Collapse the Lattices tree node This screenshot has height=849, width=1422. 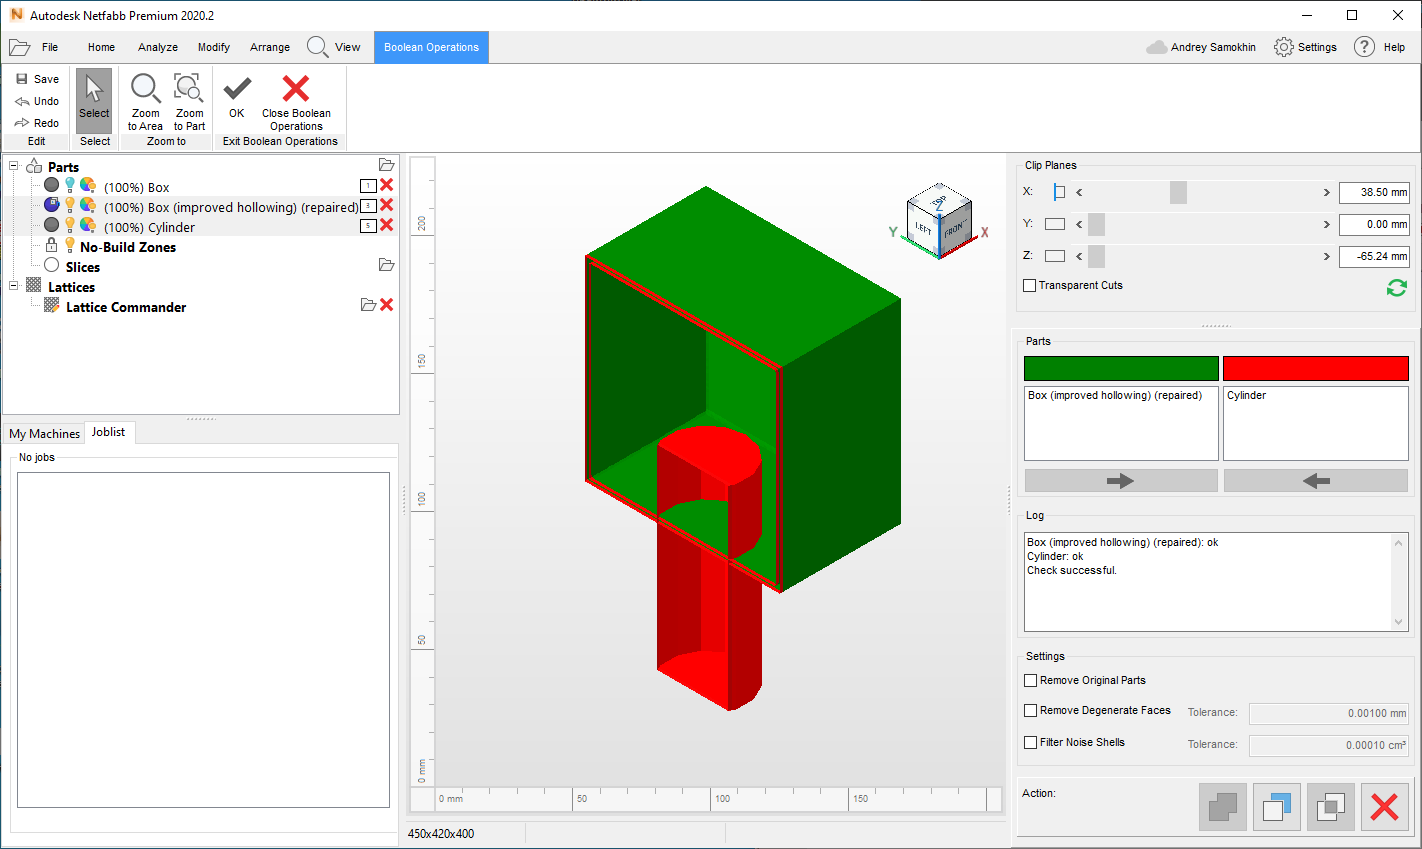click(13, 287)
